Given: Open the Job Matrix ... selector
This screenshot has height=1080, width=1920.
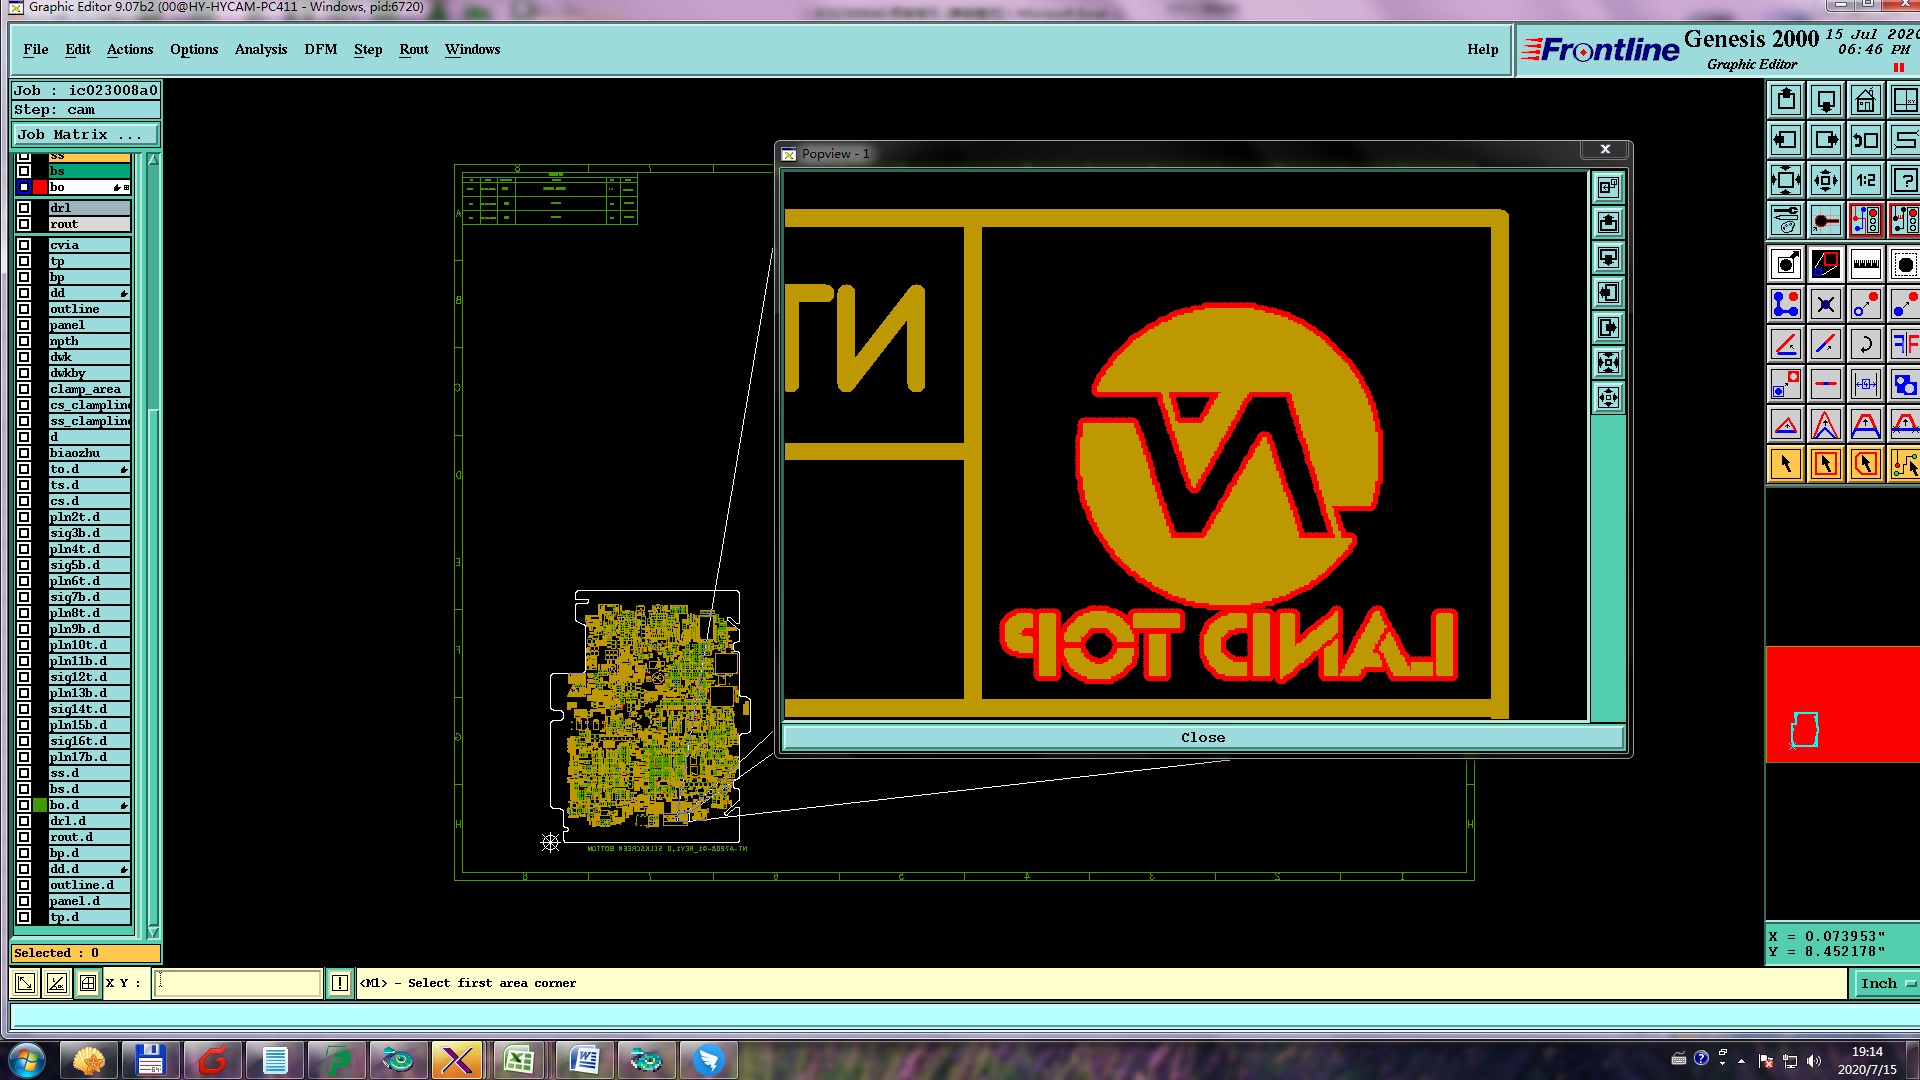Looking at the screenshot, I should tap(85, 134).
